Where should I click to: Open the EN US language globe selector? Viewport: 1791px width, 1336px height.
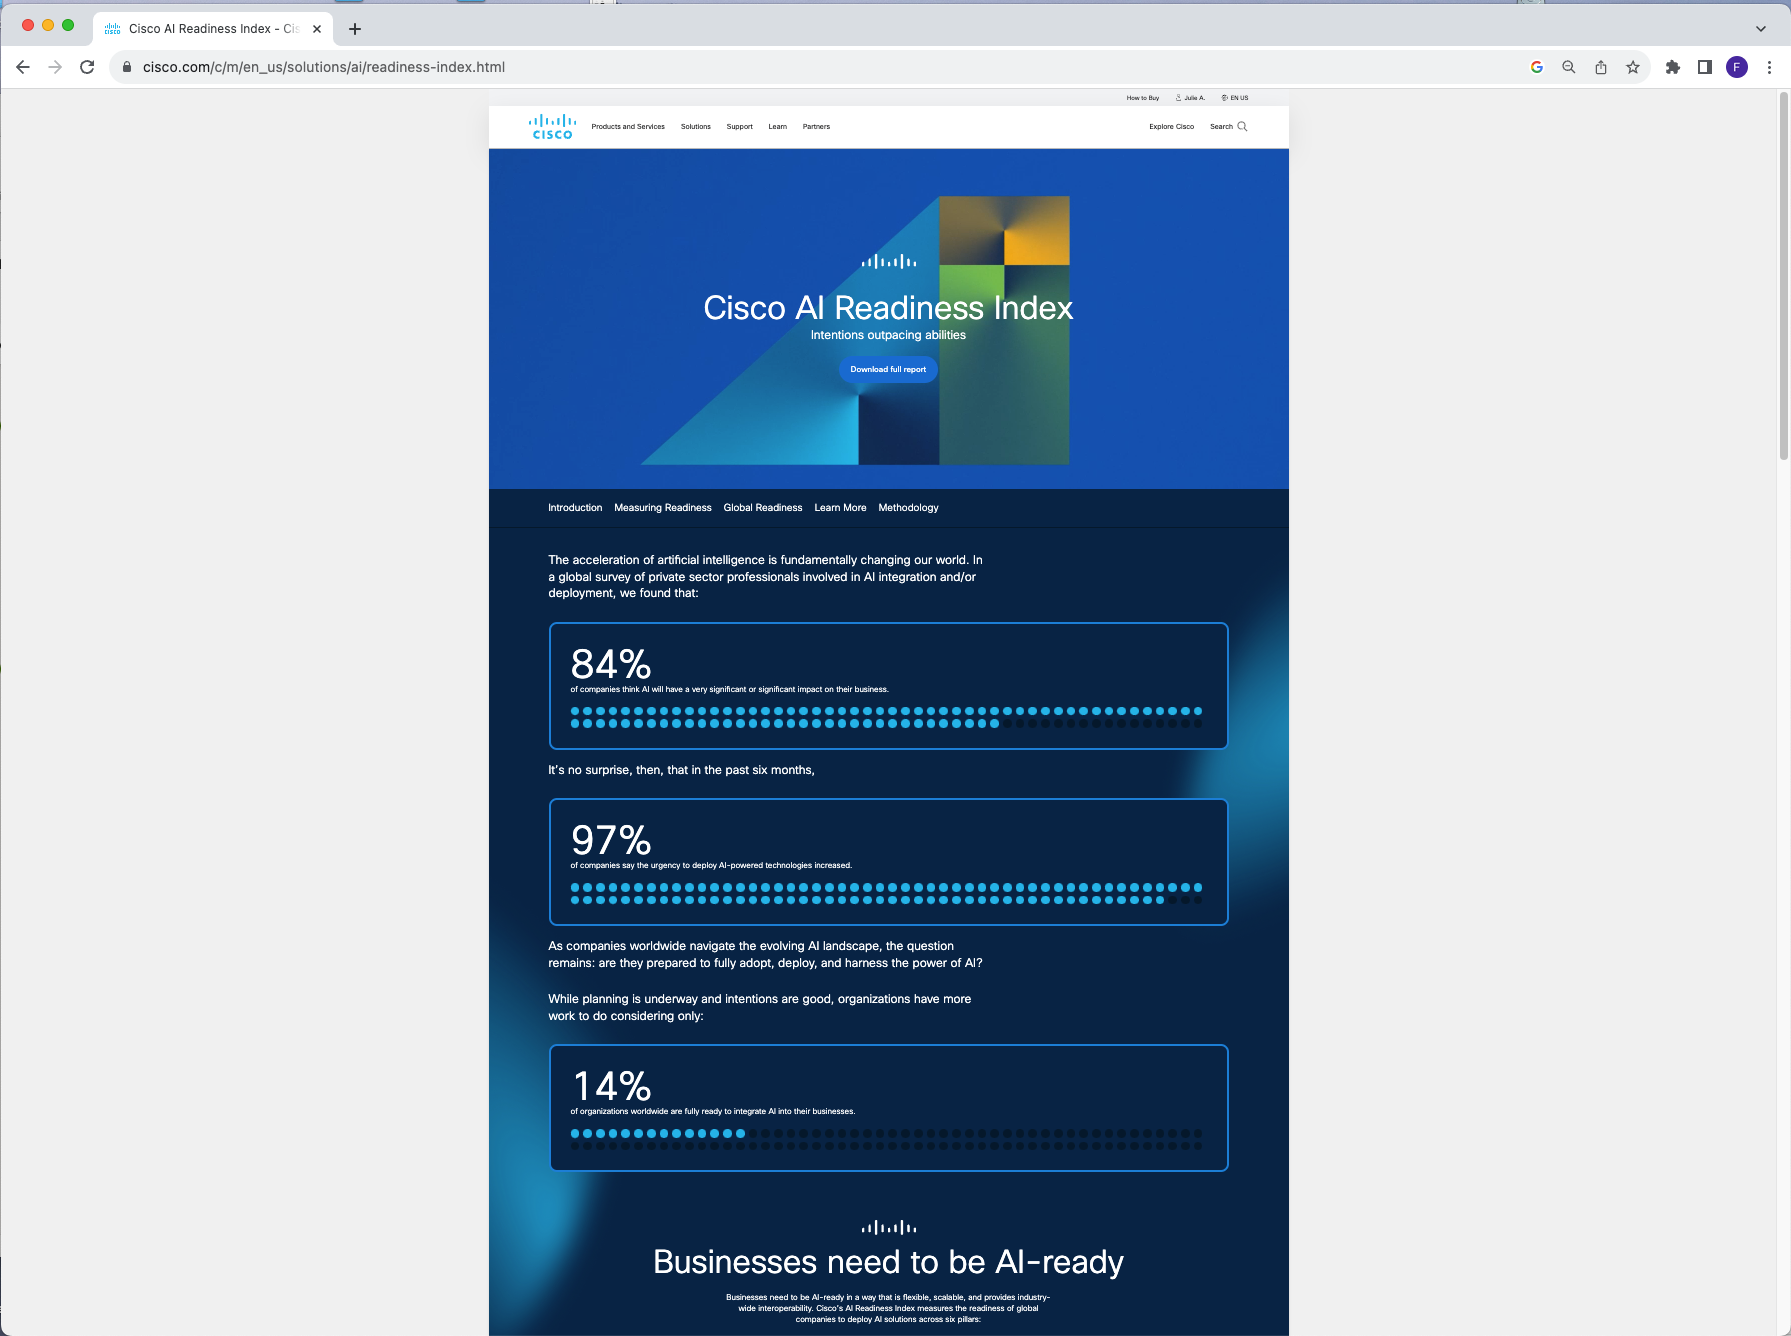[1224, 98]
